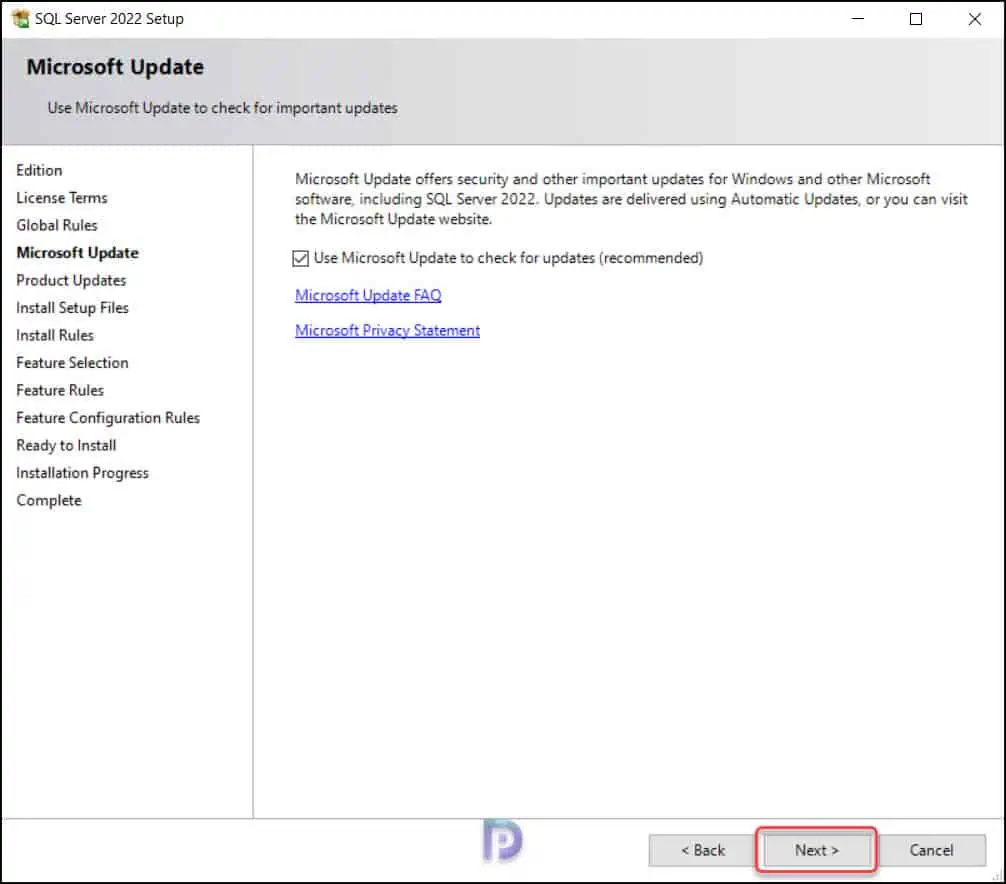Close the SQL Server 2022 Setup window
Viewport: 1006px width, 884px height.
point(975,19)
